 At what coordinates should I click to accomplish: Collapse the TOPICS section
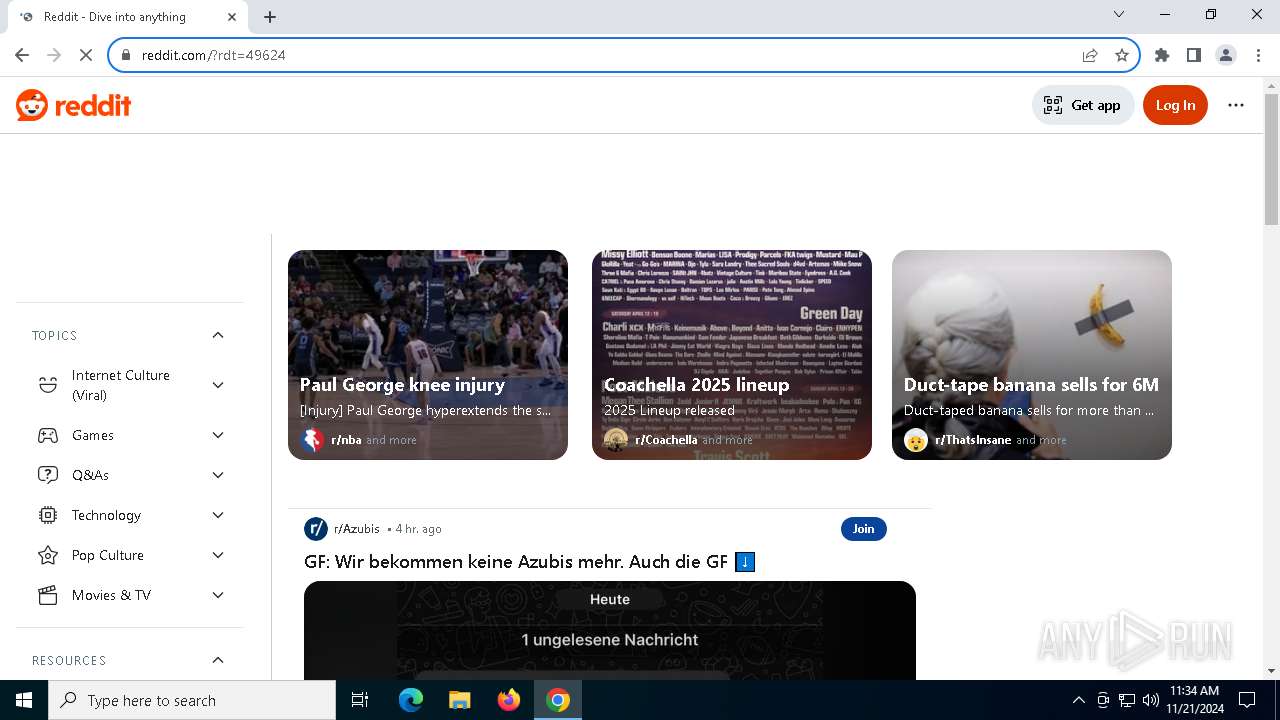[x=218, y=335]
